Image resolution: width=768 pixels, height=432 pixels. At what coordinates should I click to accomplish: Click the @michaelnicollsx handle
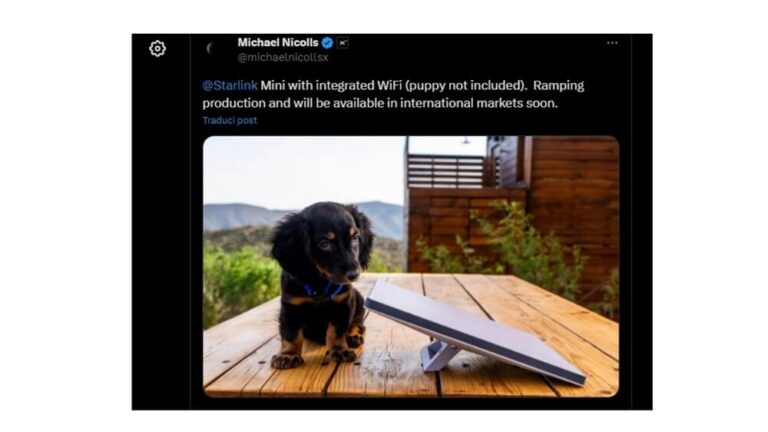click(283, 57)
